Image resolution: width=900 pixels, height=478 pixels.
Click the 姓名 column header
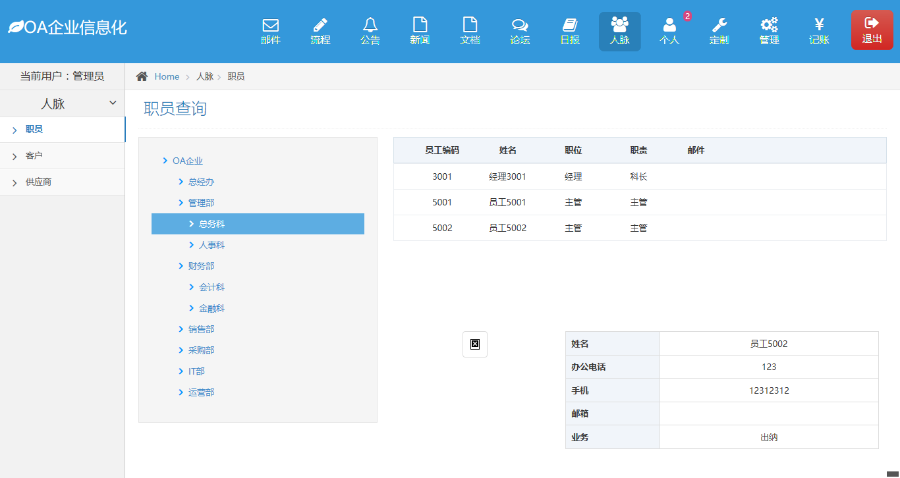coord(507,150)
